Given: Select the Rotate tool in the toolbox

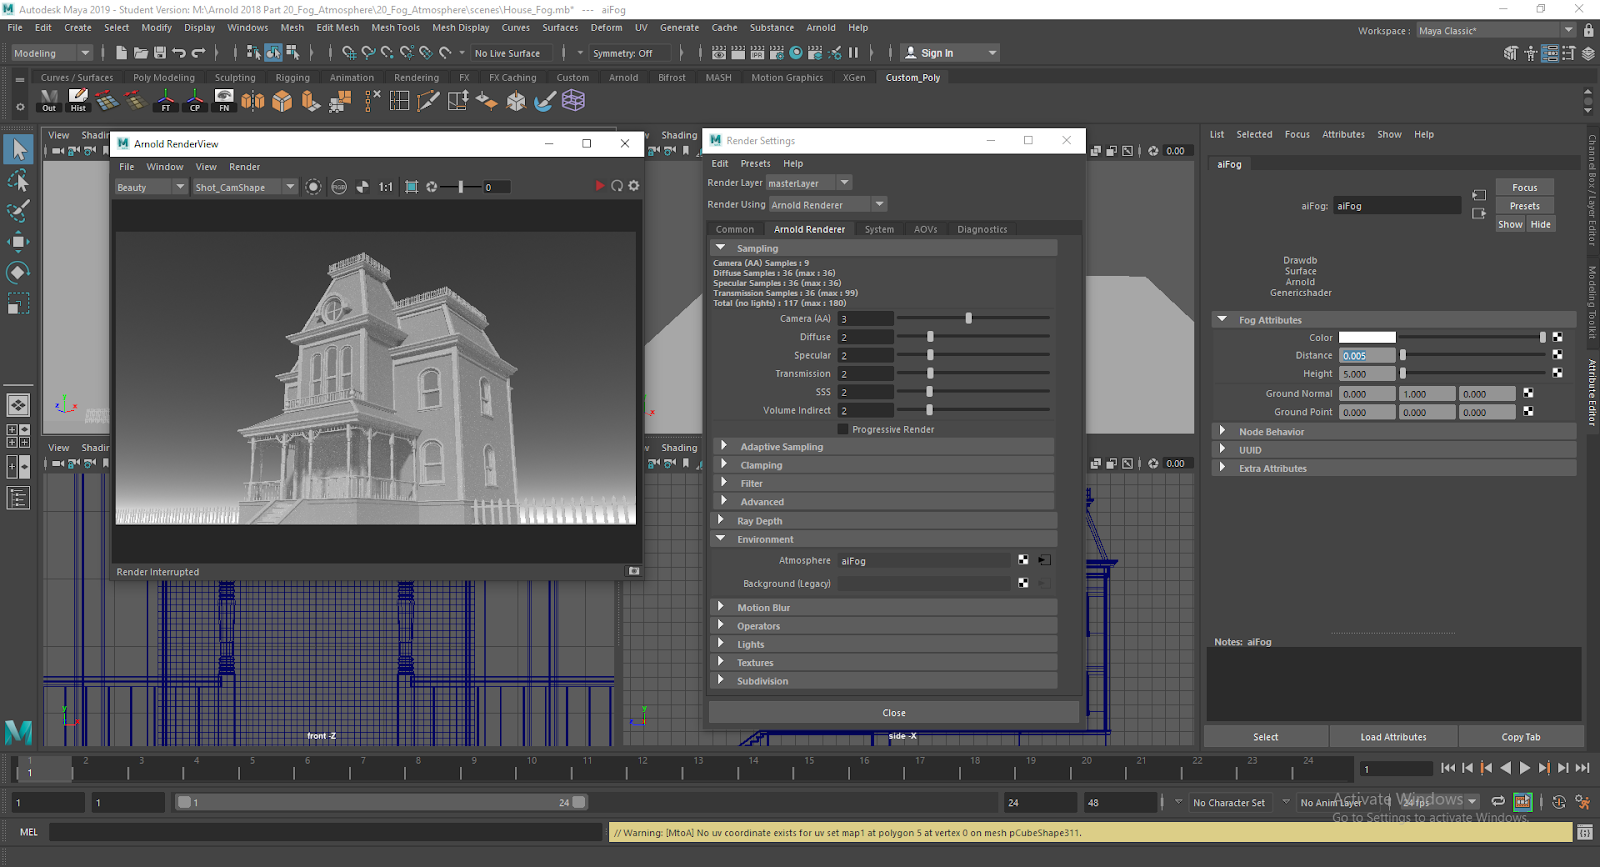Looking at the screenshot, I should [18, 272].
